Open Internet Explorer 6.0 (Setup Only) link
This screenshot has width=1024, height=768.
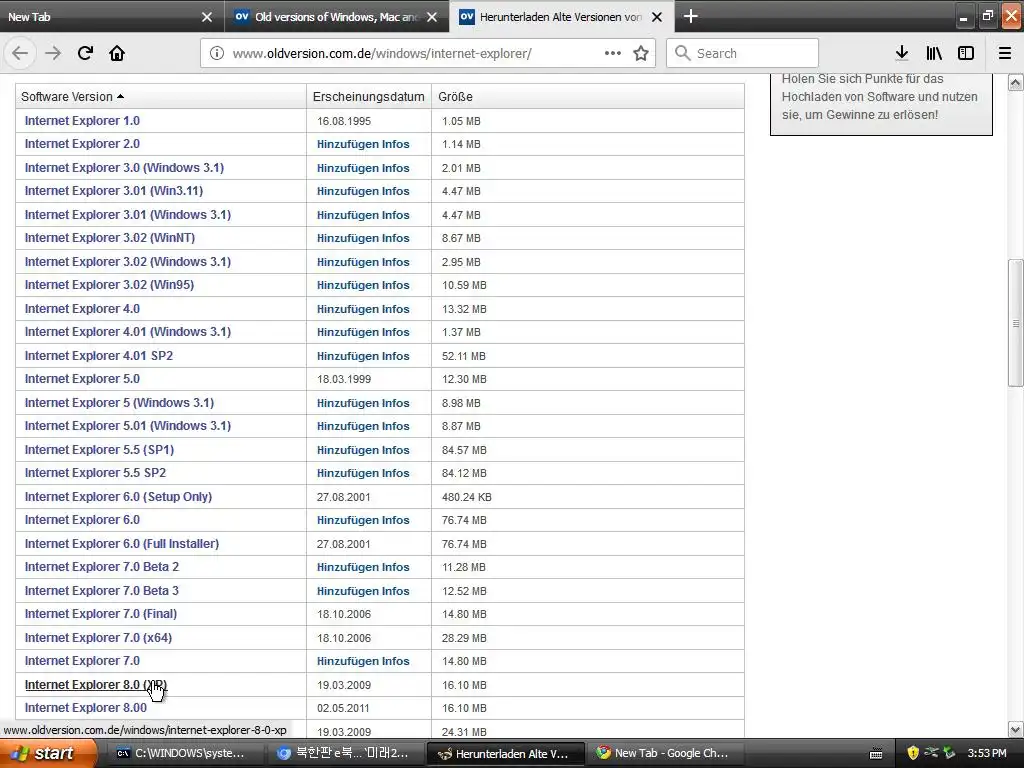118,497
